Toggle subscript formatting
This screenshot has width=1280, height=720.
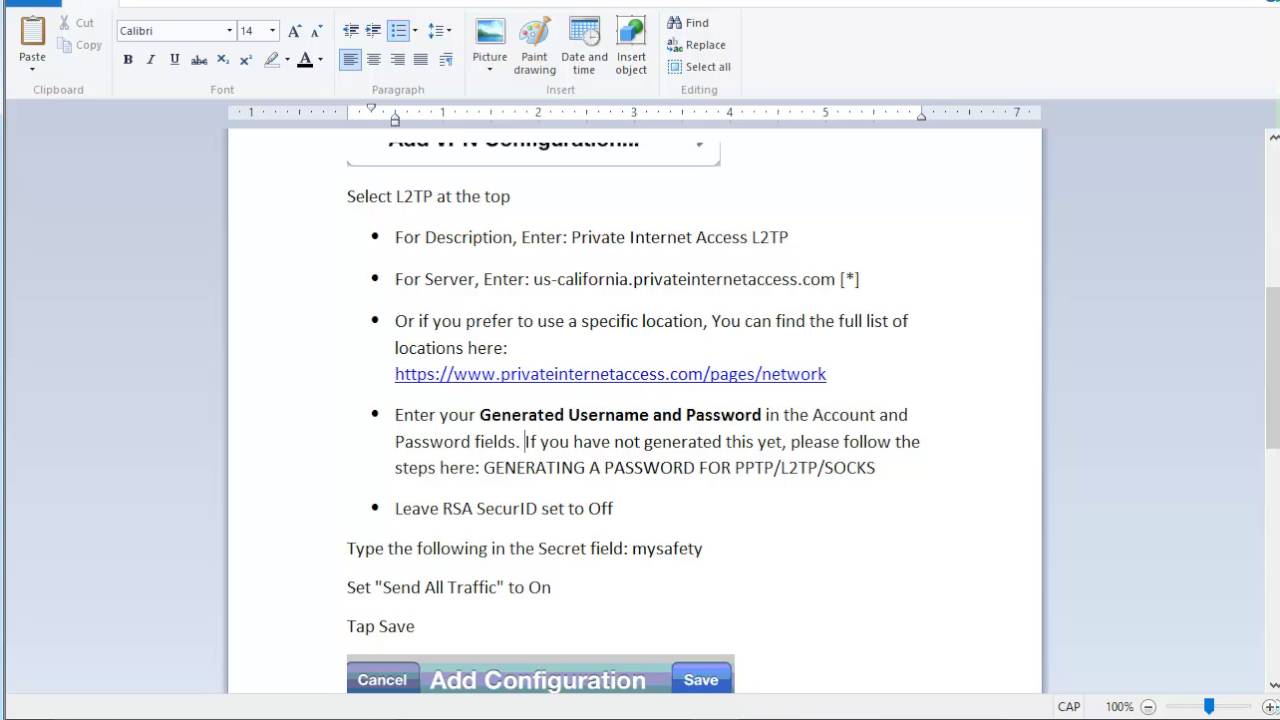[x=223, y=60]
